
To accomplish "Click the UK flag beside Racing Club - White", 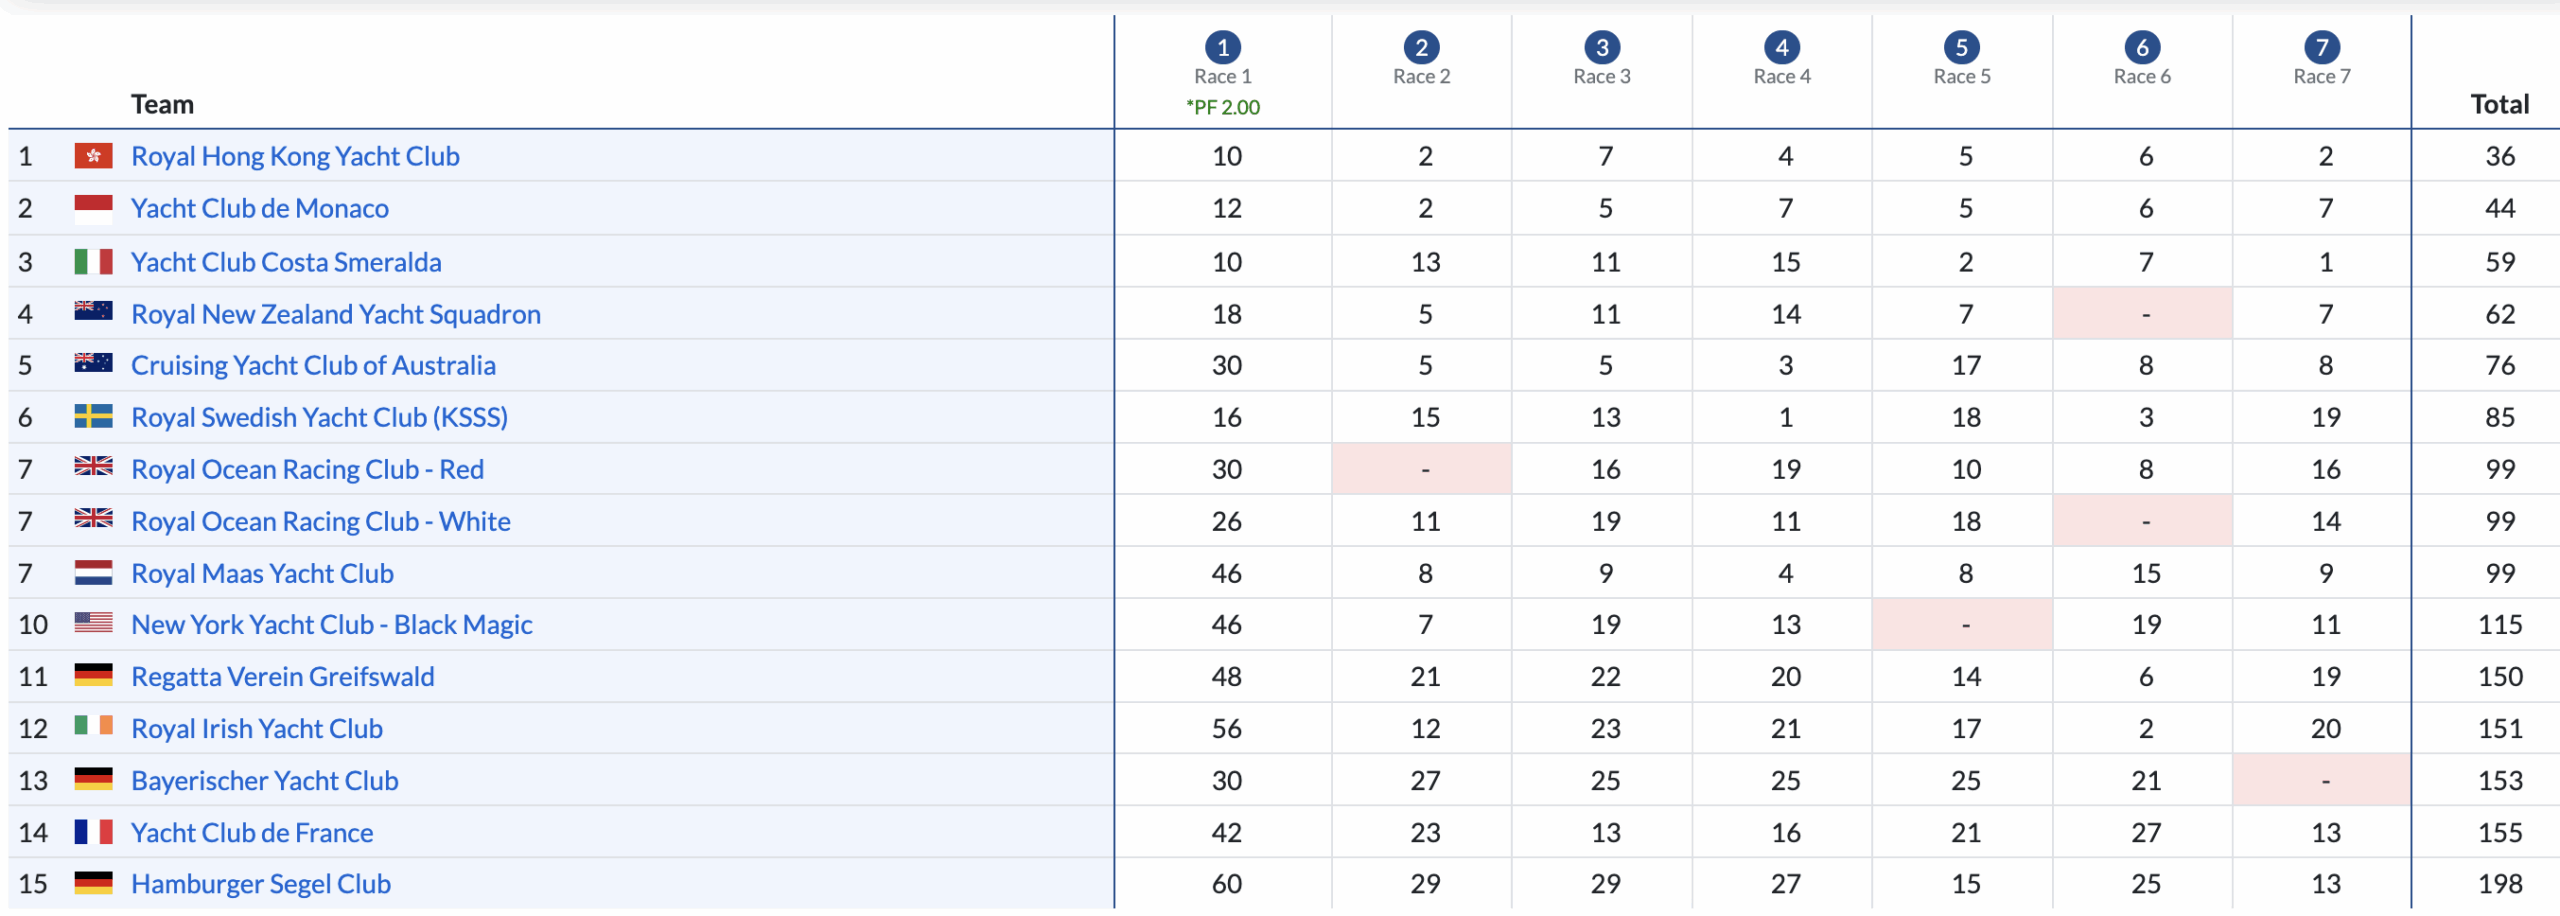I will point(93,518).
